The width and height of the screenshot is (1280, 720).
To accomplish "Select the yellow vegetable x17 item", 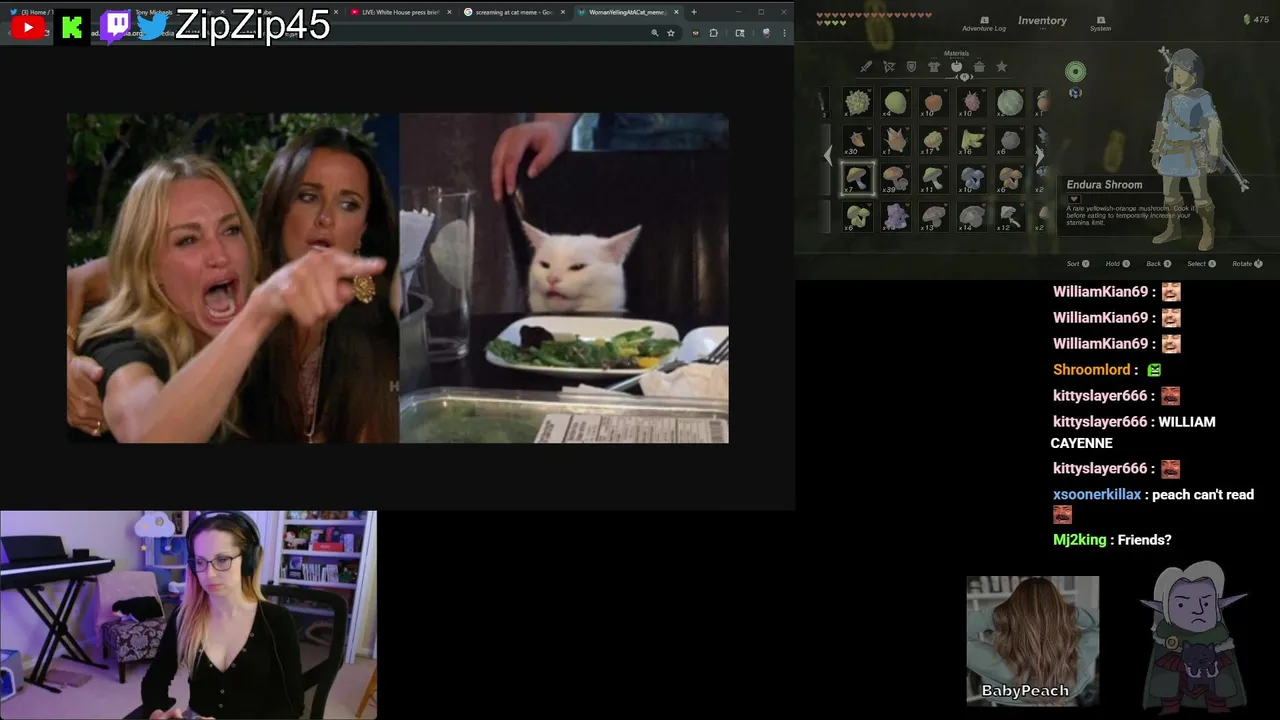I will click(933, 140).
